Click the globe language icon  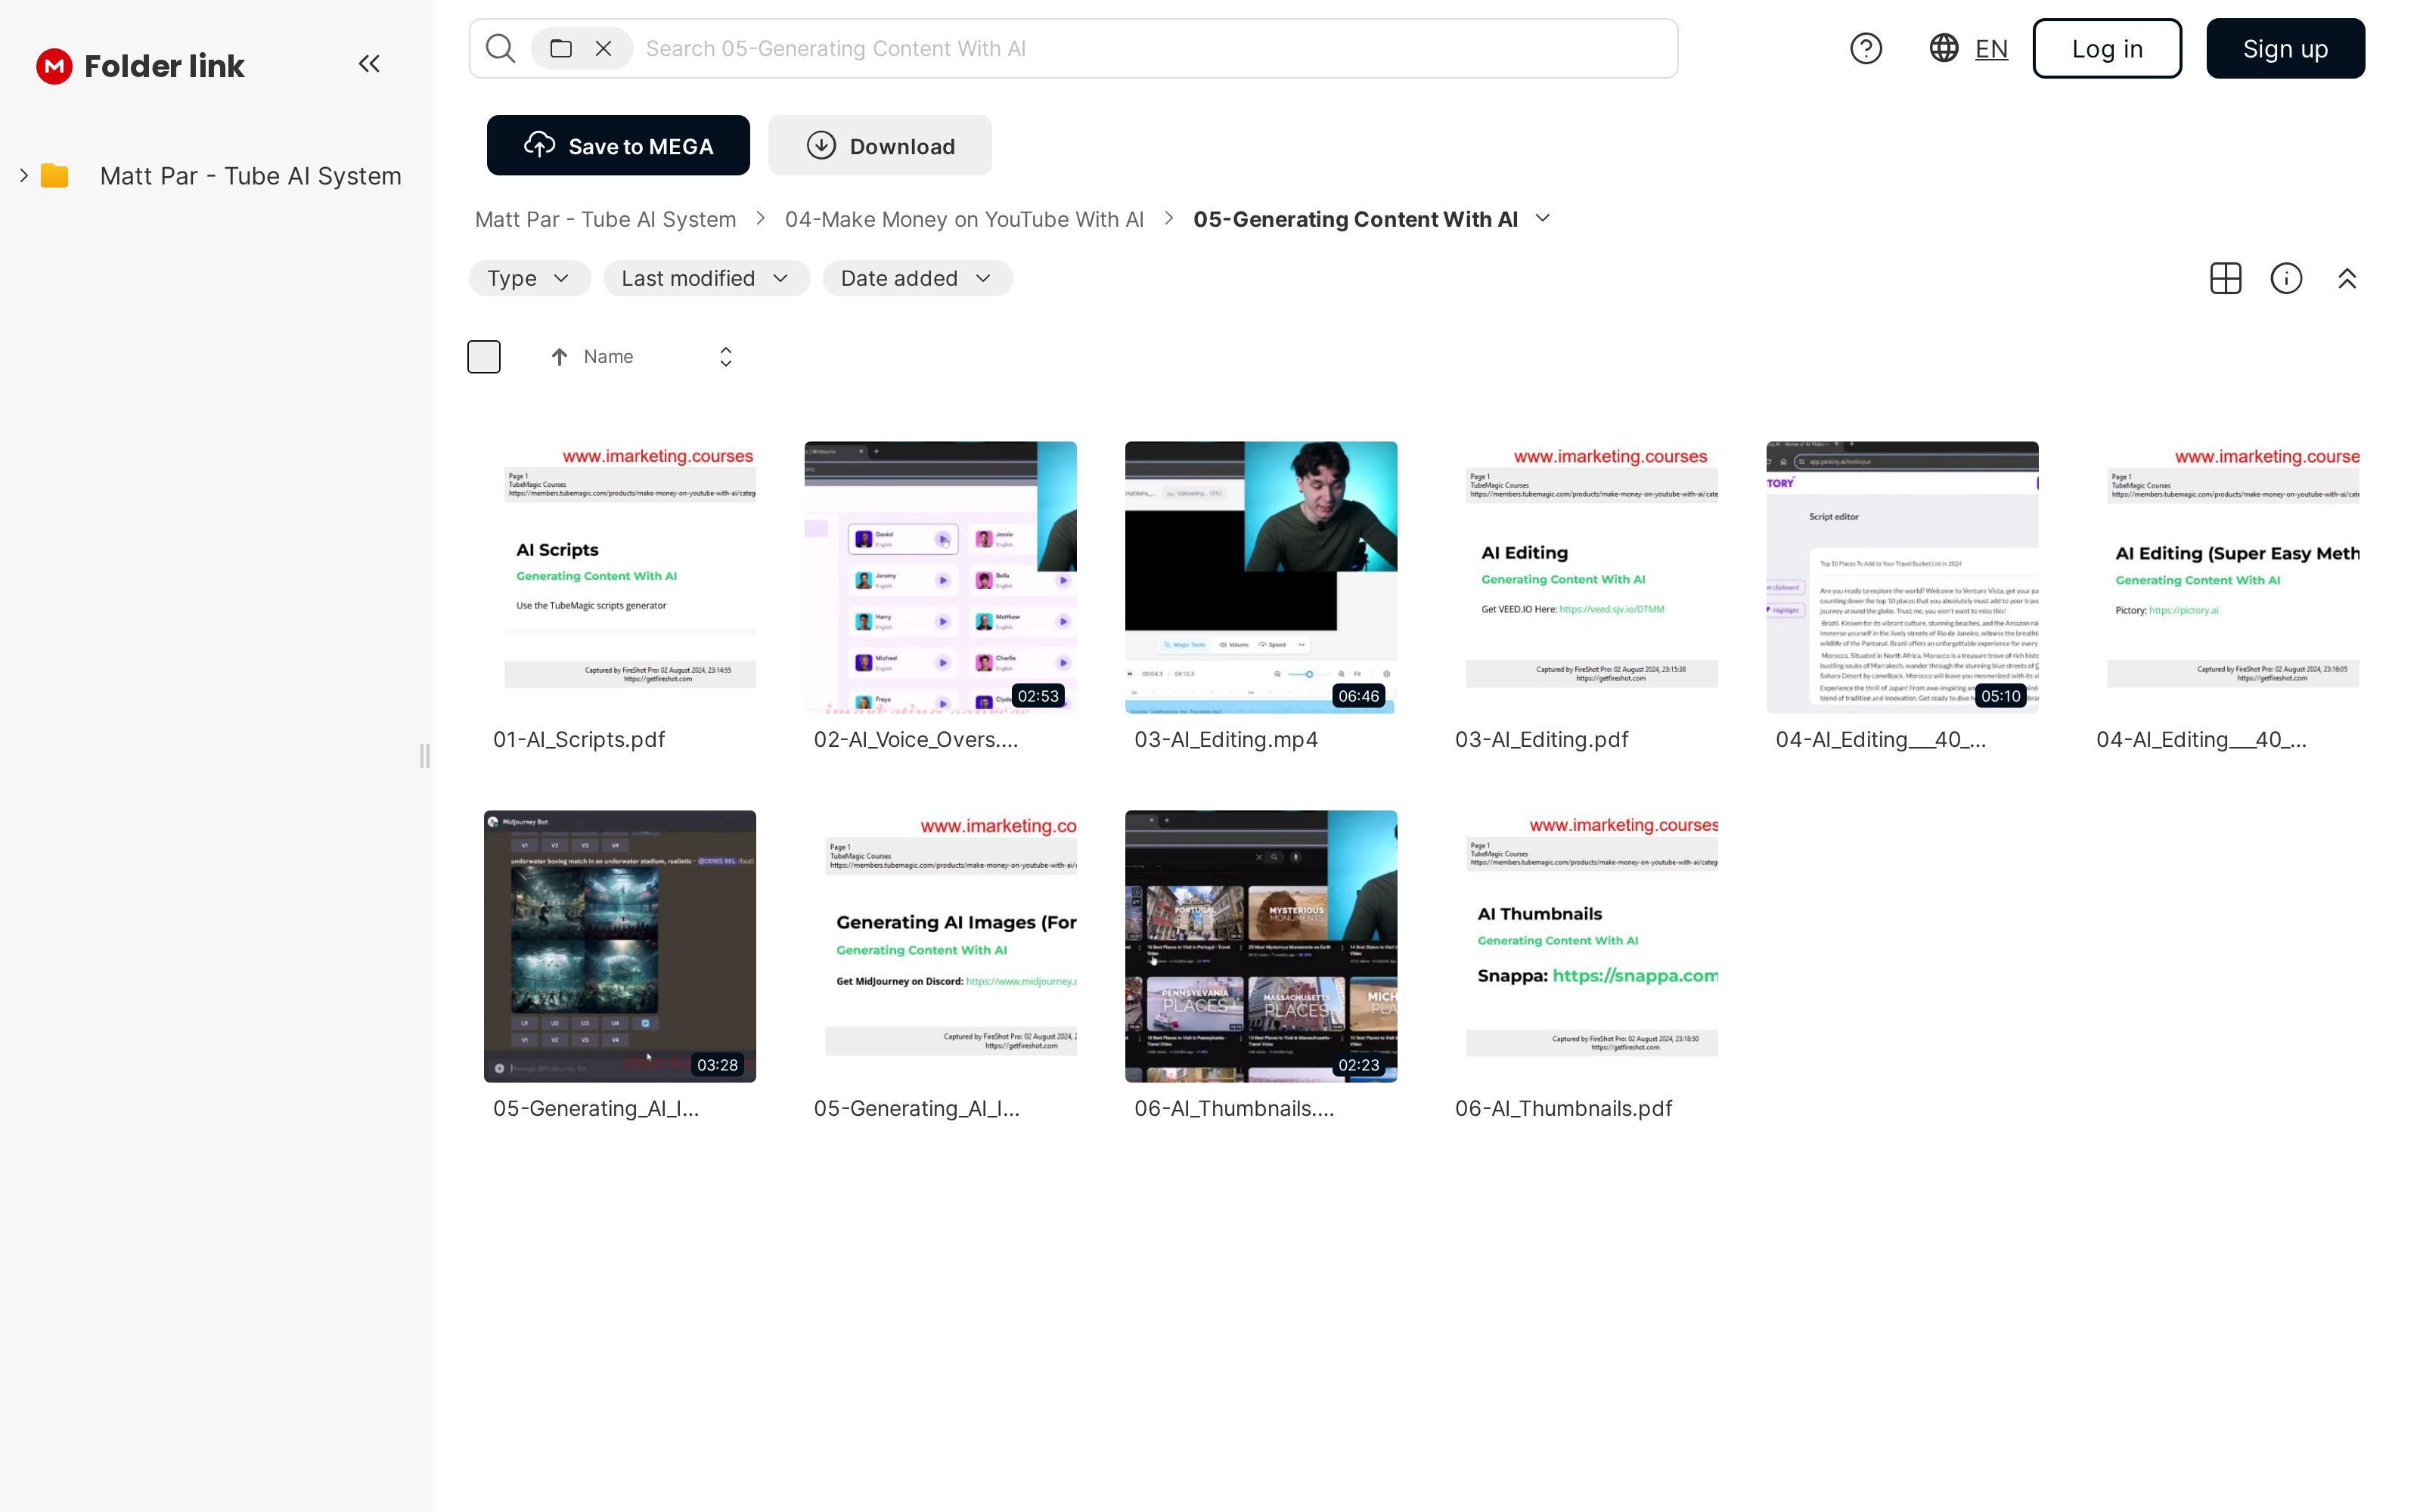(1943, 48)
